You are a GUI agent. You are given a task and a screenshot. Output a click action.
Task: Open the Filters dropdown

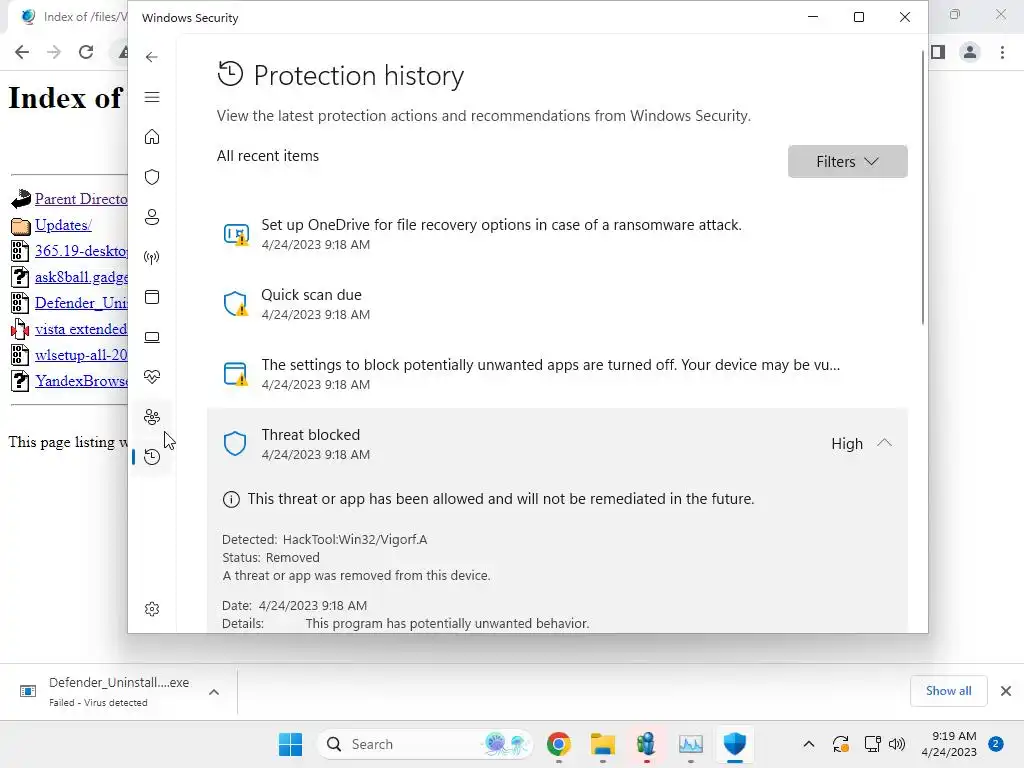847,161
